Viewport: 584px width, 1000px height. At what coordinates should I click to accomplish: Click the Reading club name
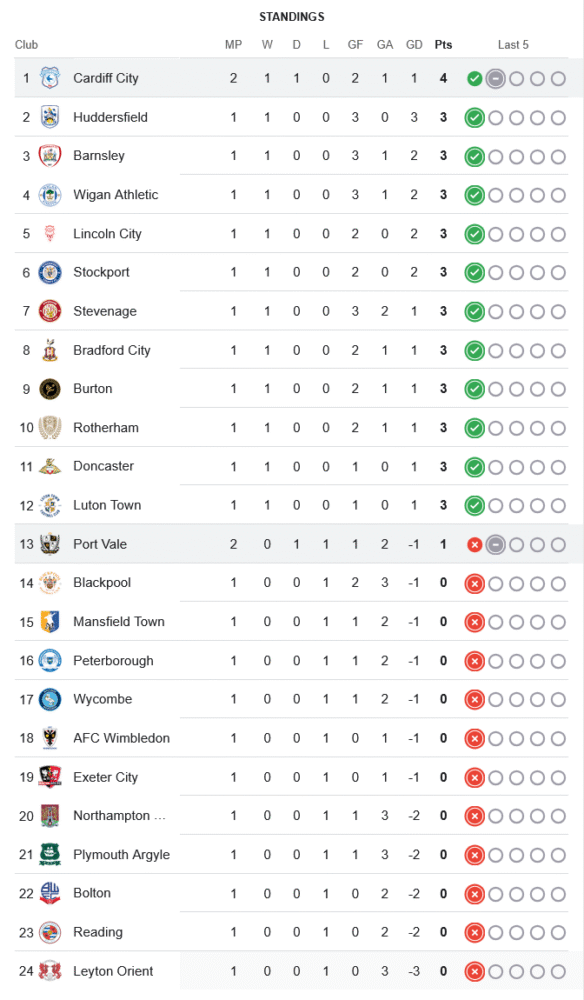coord(98,932)
